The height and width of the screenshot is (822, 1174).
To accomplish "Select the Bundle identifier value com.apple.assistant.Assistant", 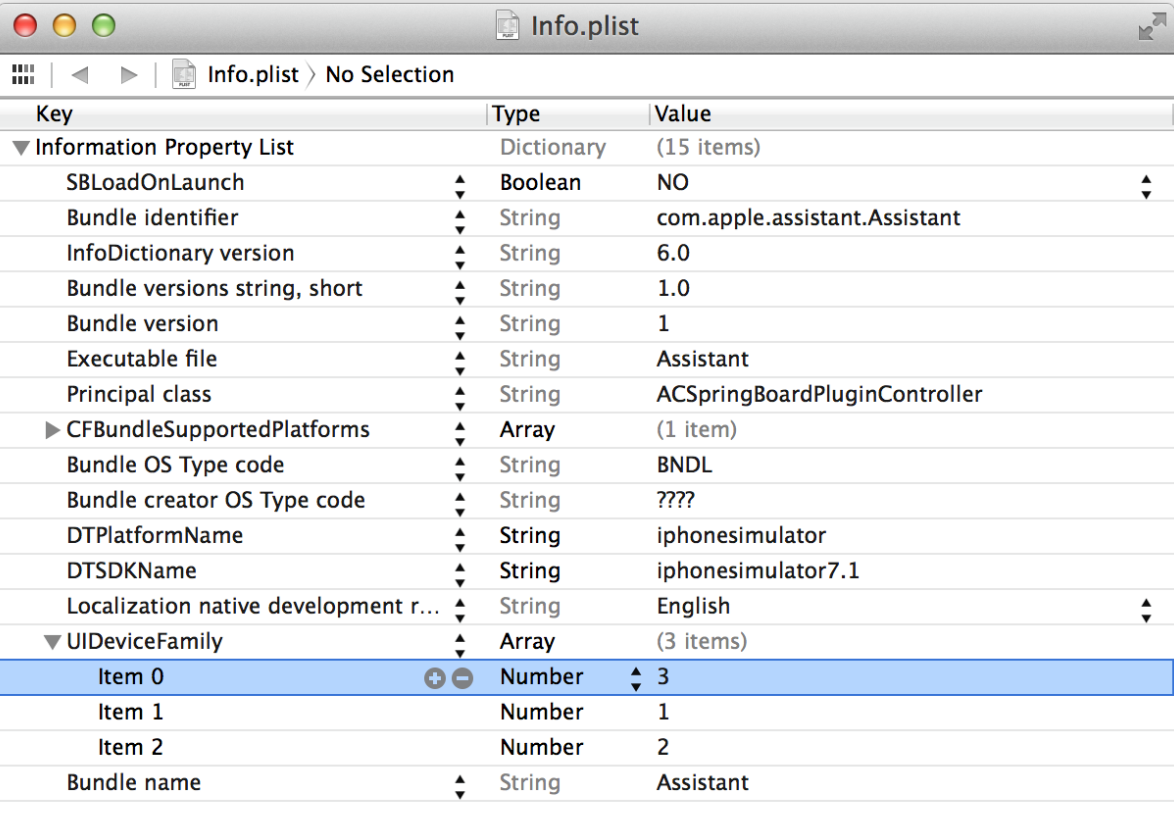I will (808, 218).
